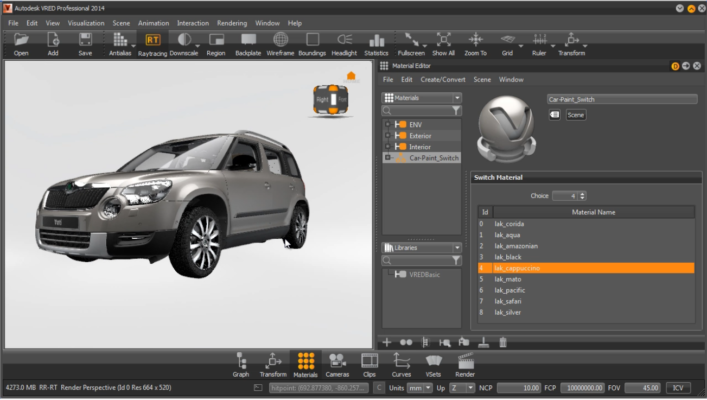Toggle Raytracing with the RT icon
Viewport: 707px width, 400px height.
click(x=152, y=44)
